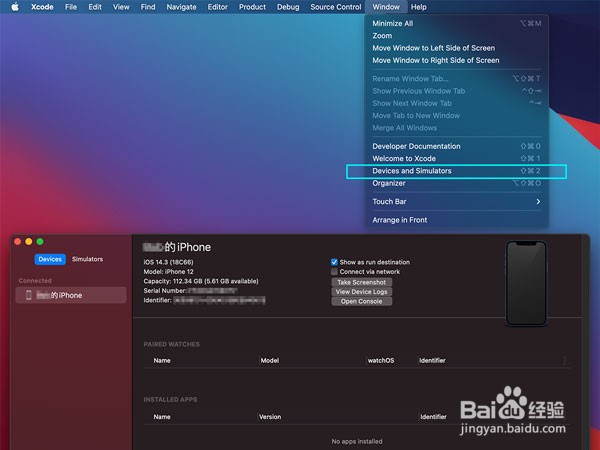Click Version column header in Installed Apps
The width and height of the screenshot is (600, 450).
pyautogui.click(x=270, y=417)
